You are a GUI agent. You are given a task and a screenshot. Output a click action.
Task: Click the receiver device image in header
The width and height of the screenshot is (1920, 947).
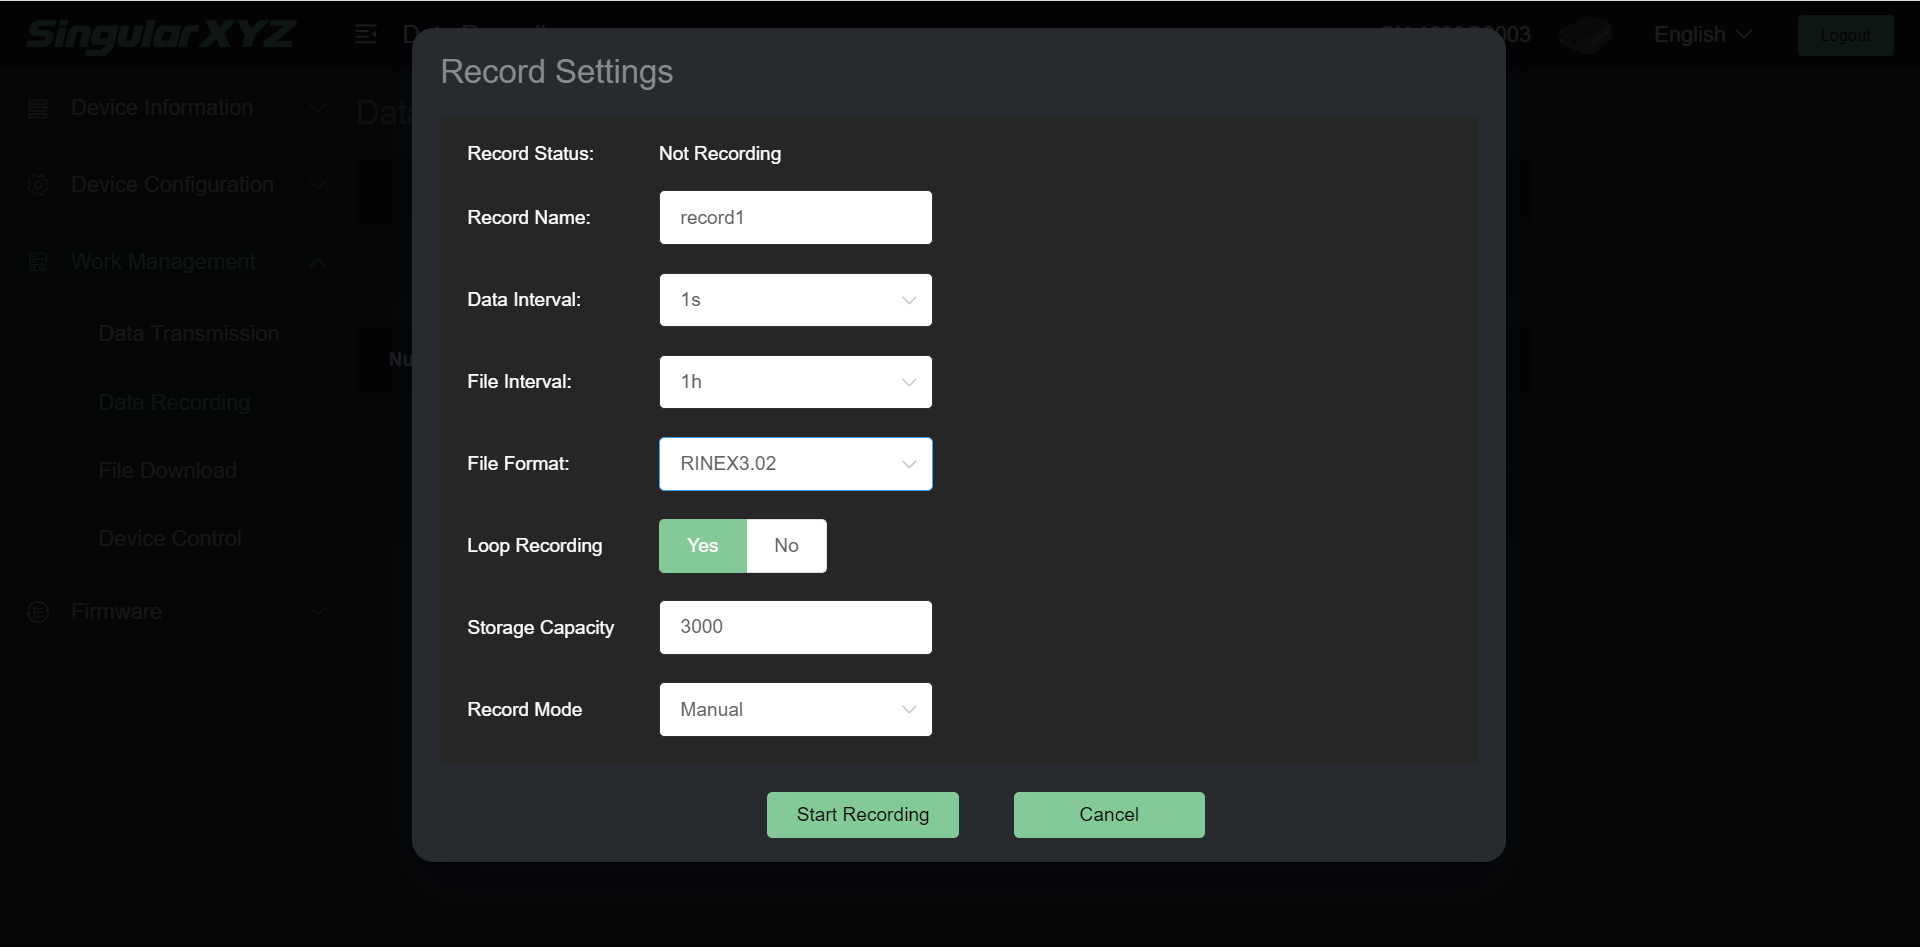[x=1585, y=35]
